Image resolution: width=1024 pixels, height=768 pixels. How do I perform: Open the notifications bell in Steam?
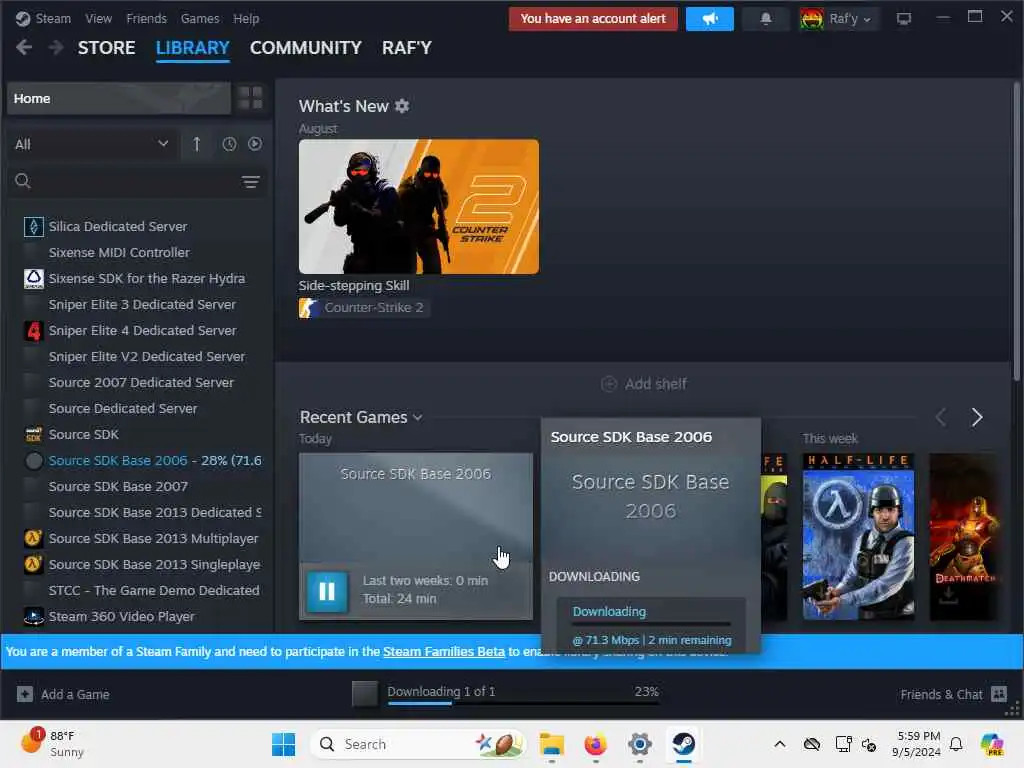765,19
